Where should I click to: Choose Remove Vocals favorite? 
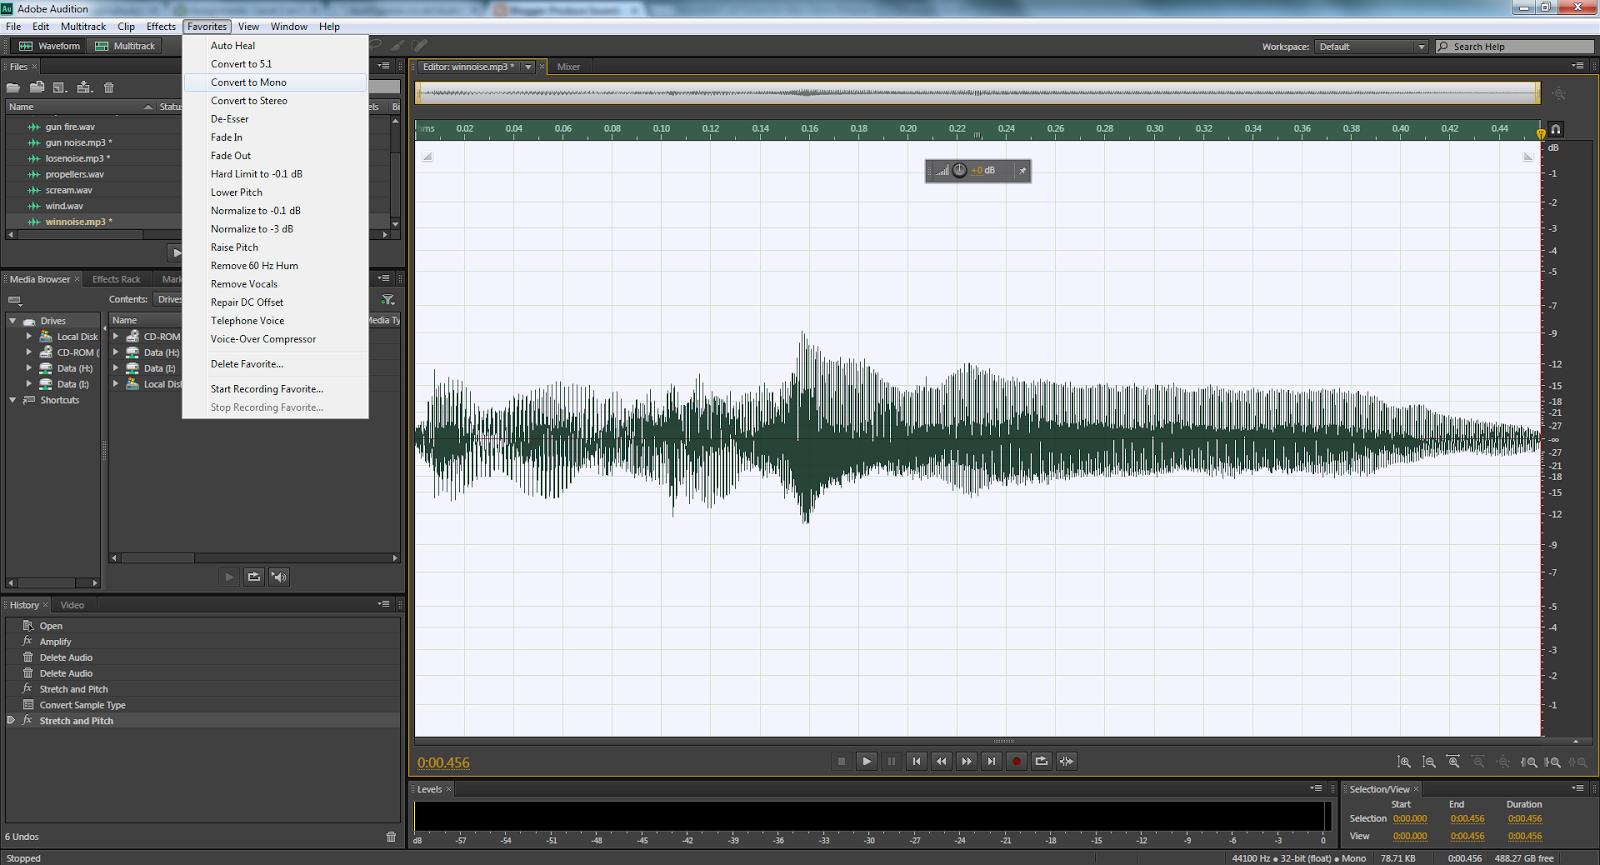pyautogui.click(x=275, y=284)
